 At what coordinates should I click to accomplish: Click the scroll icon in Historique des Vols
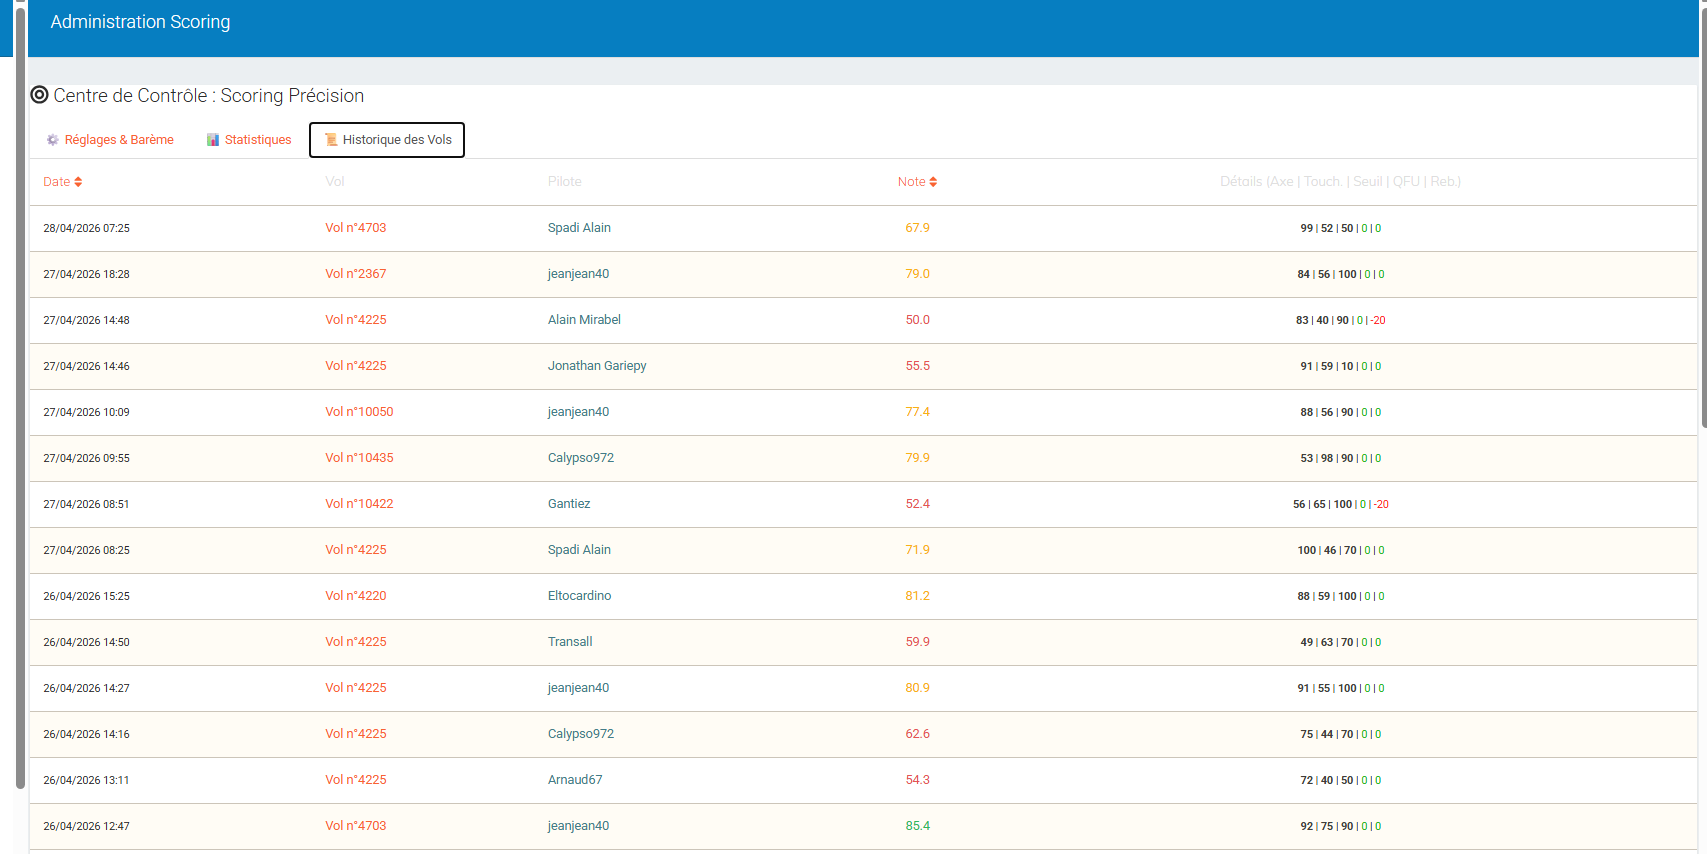tap(331, 140)
